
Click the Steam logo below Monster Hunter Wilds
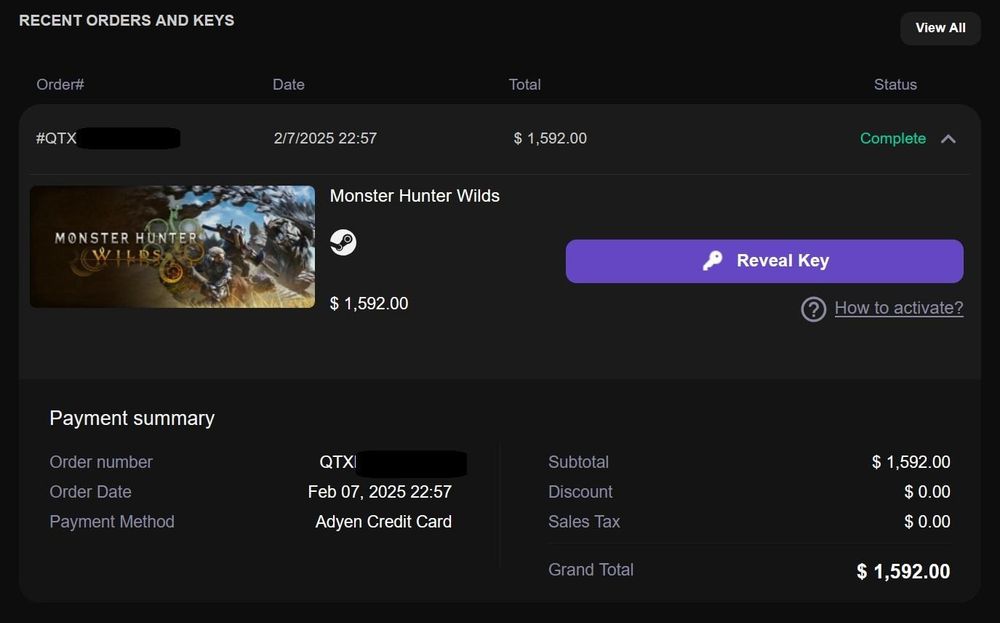343,241
